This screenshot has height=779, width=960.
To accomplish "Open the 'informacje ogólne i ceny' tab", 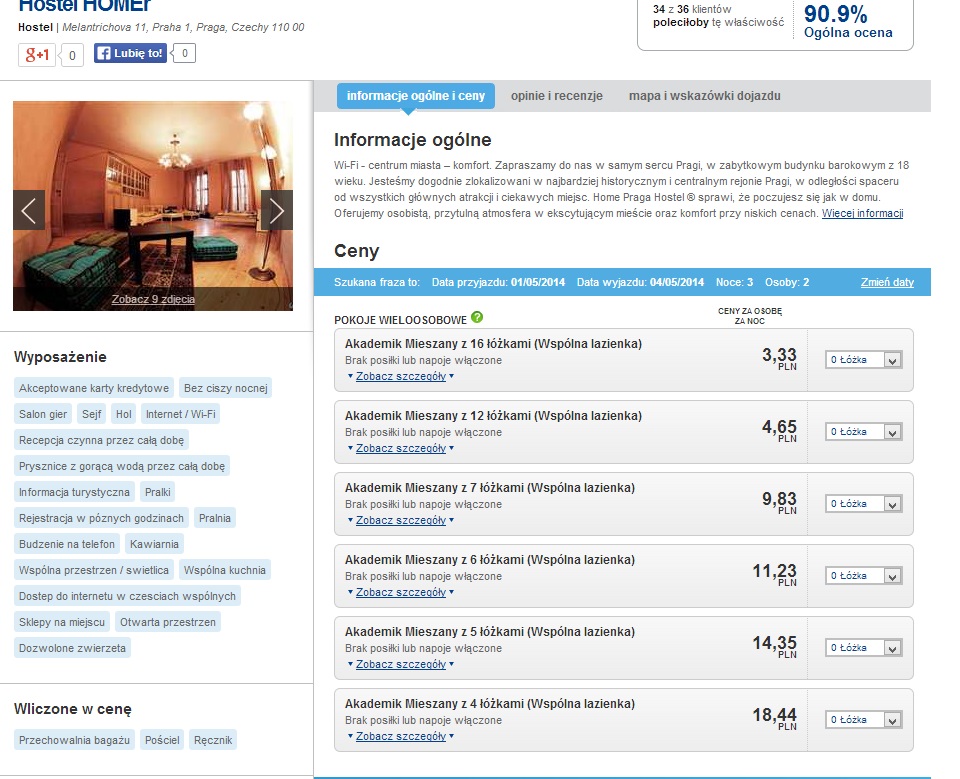I will coord(416,96).
